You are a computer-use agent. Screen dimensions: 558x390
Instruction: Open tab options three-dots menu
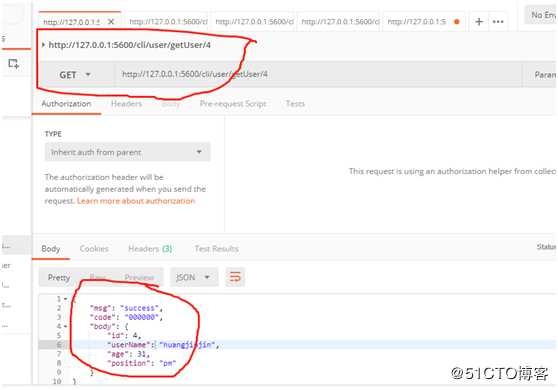498,22
